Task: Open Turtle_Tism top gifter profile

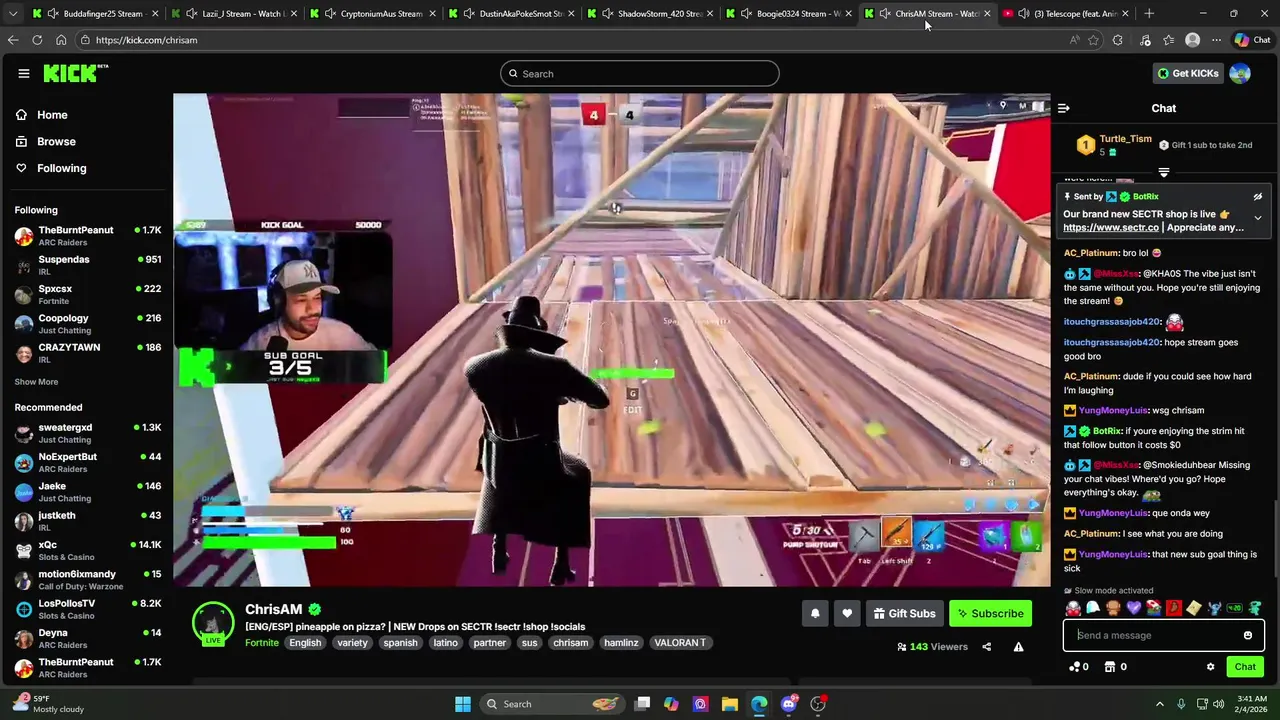Action: pyautogui.click(x=1125, y=139)
